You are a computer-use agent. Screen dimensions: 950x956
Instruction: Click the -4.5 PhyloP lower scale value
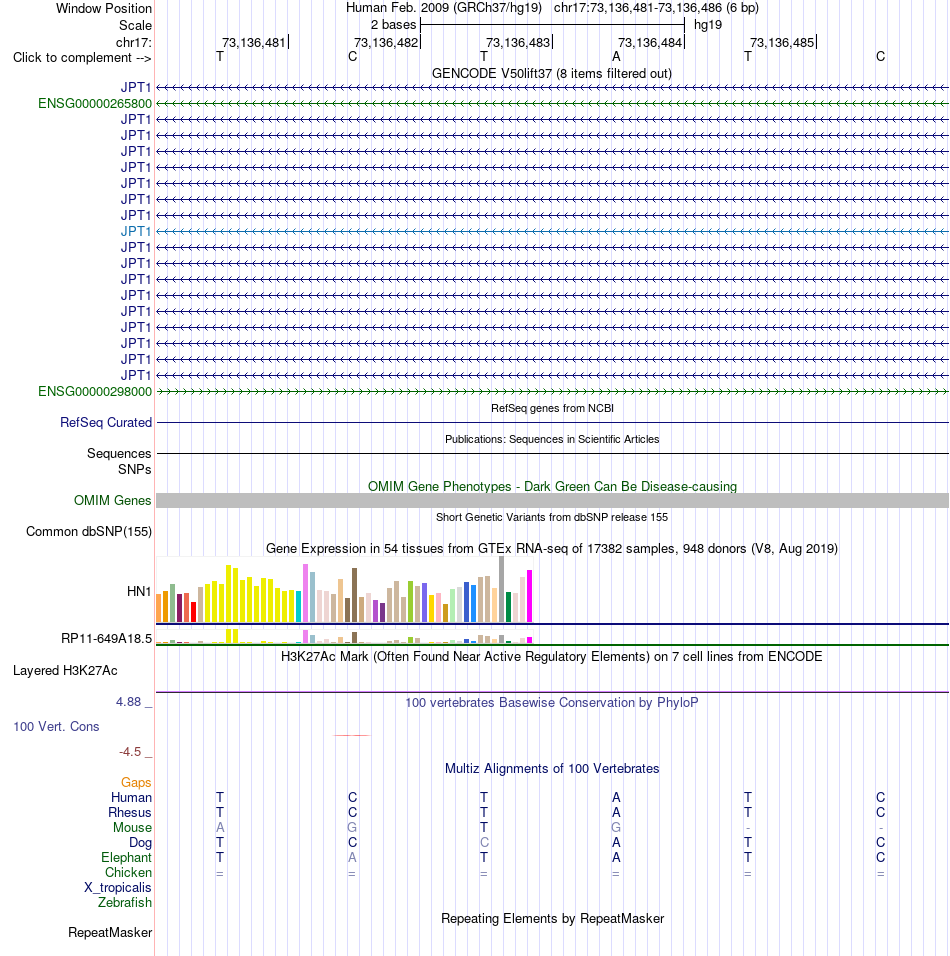(x=130, y=752)
